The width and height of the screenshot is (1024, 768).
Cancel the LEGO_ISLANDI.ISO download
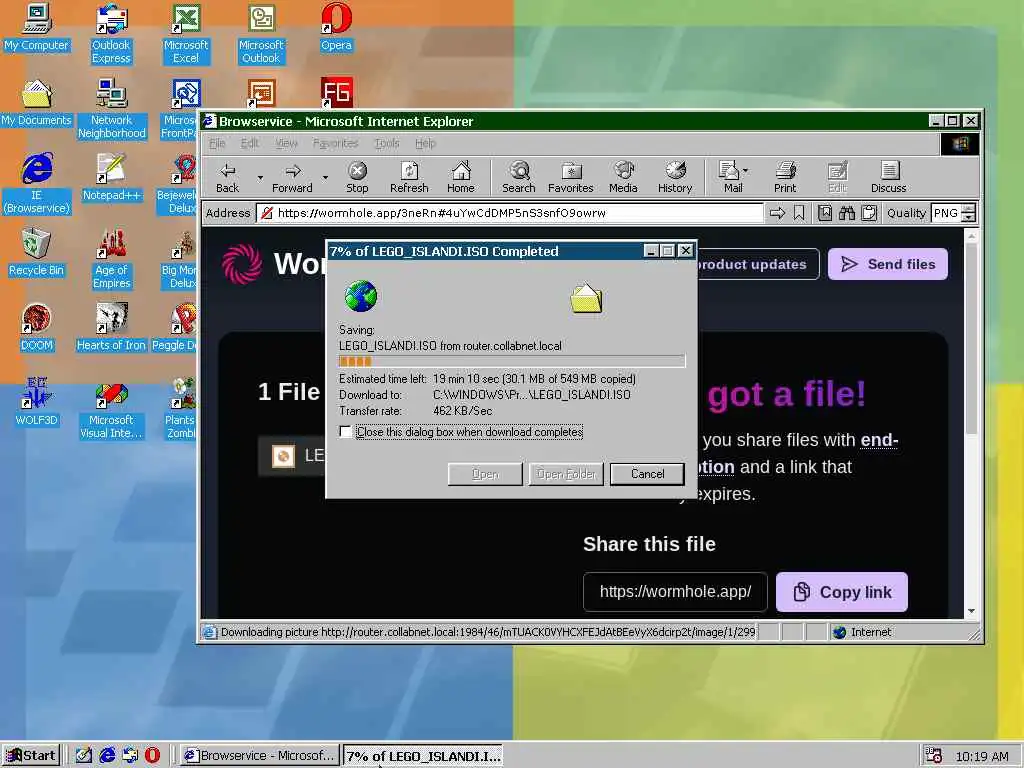(647, 474)
